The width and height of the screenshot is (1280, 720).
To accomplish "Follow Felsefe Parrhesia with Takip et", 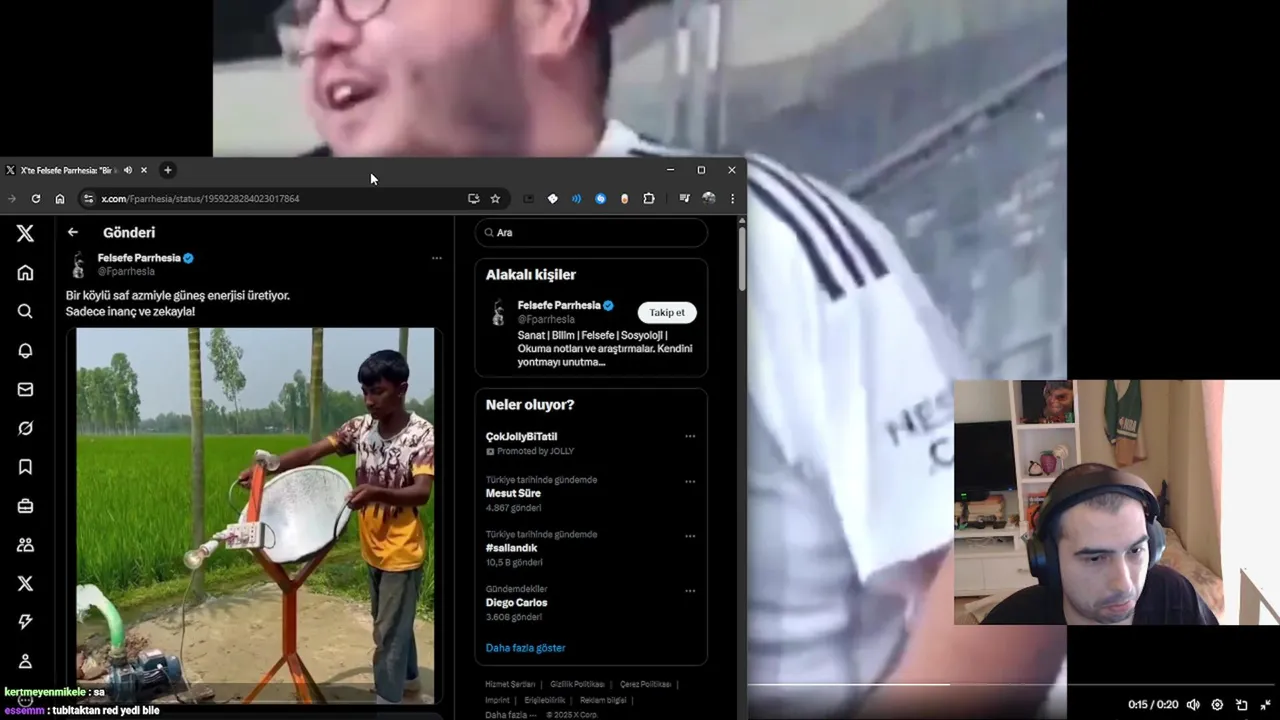I will click(x=667, y=312).
